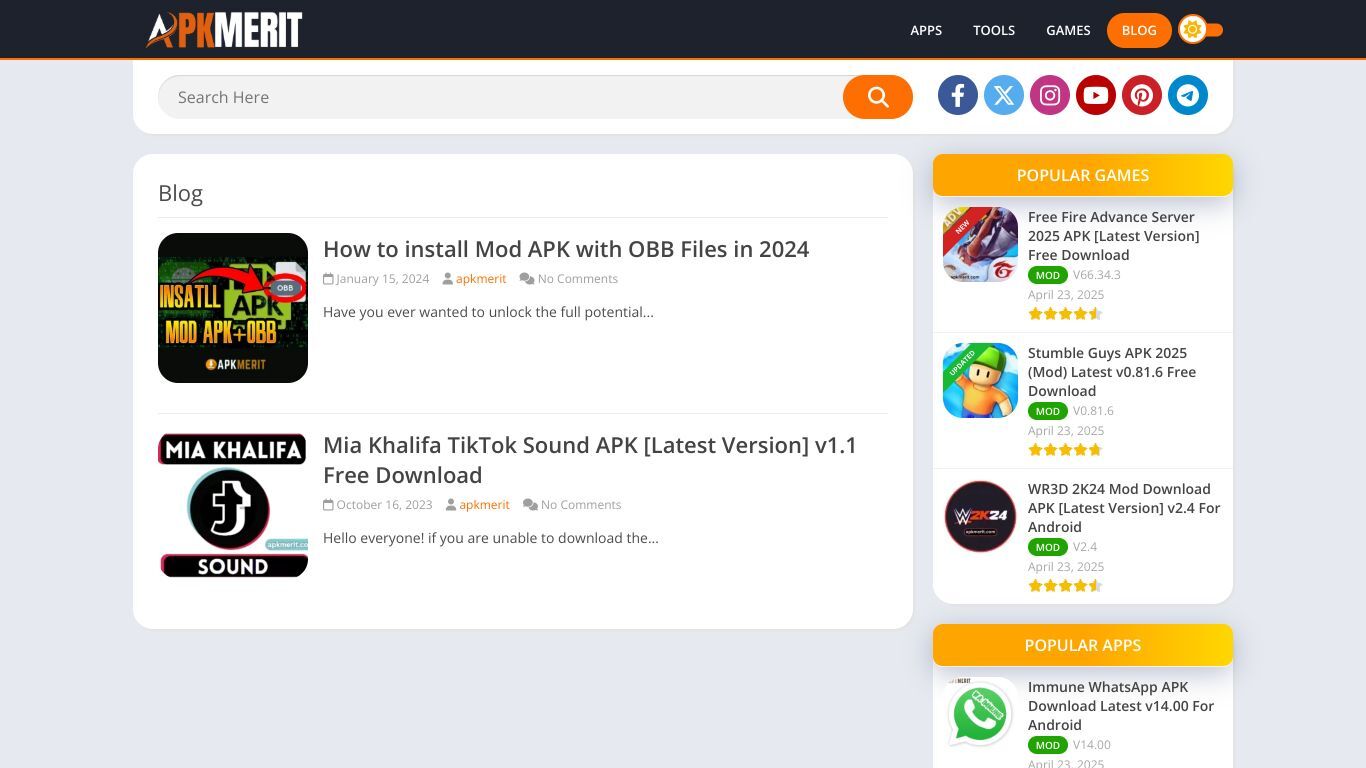Open the Immune WhatsApp app icon
This screenshot has width=1366, height=768.
980,714
